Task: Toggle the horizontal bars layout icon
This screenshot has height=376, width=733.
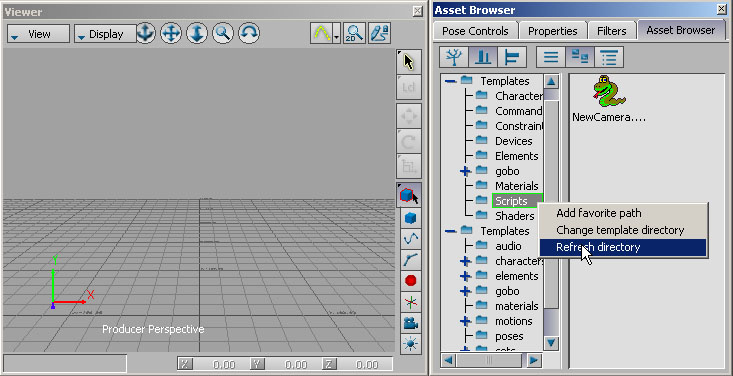Action: click(512, 58)
